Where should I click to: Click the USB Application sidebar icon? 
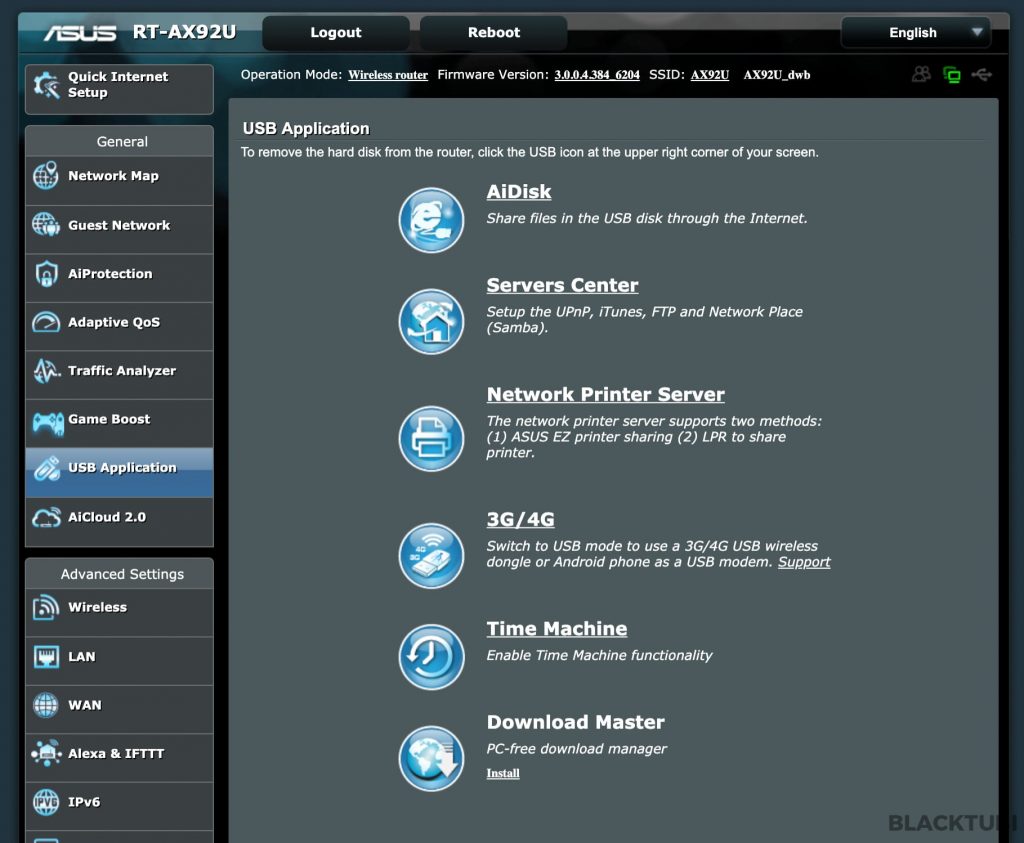(x=46, y=468)
